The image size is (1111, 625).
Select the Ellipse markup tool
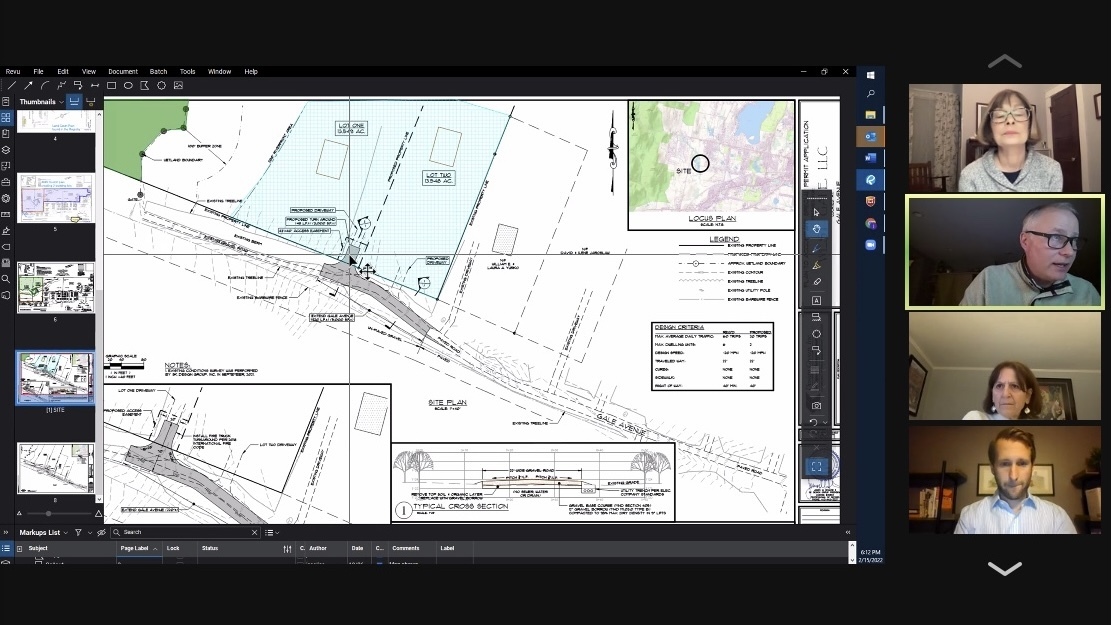128,86
